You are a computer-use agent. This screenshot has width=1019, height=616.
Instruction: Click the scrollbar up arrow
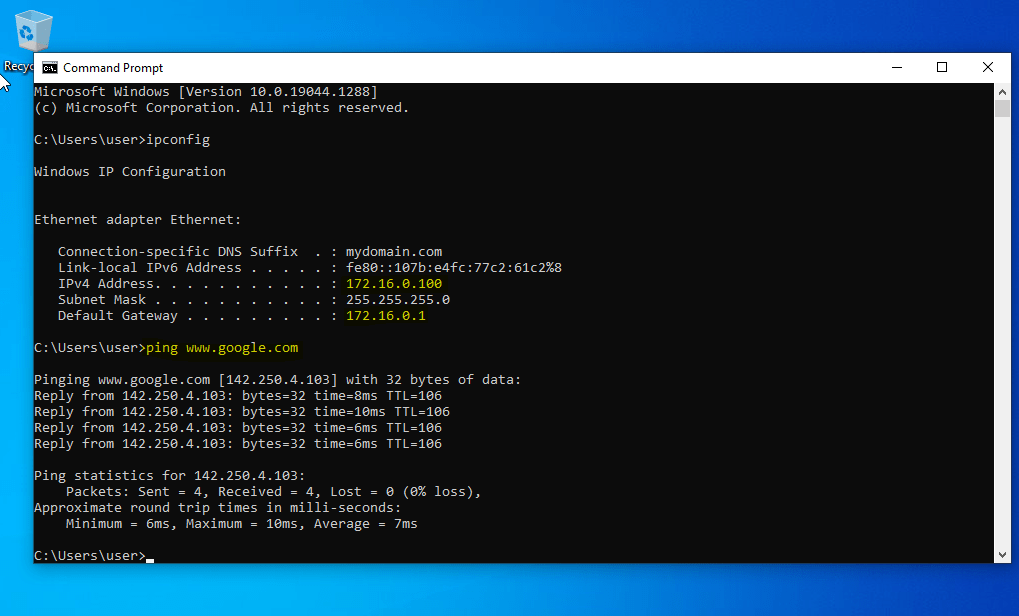click(x=1002, y=92)
